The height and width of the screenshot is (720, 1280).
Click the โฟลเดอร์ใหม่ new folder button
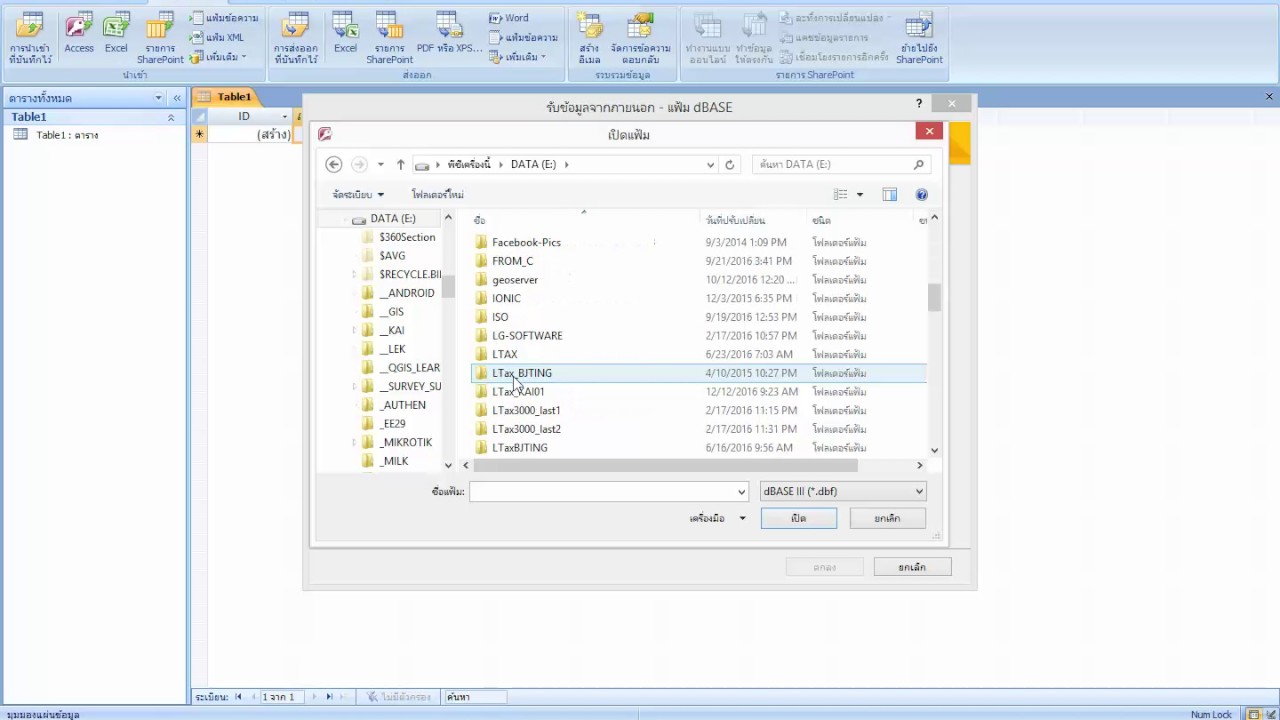[437, 194]
